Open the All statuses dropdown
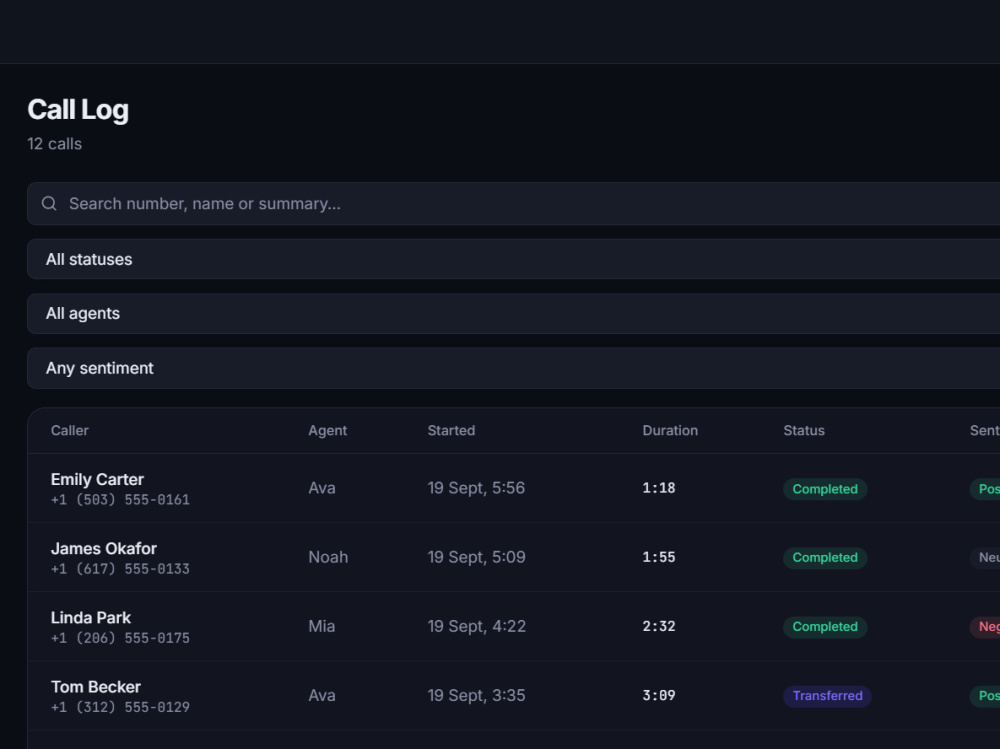 513,259
